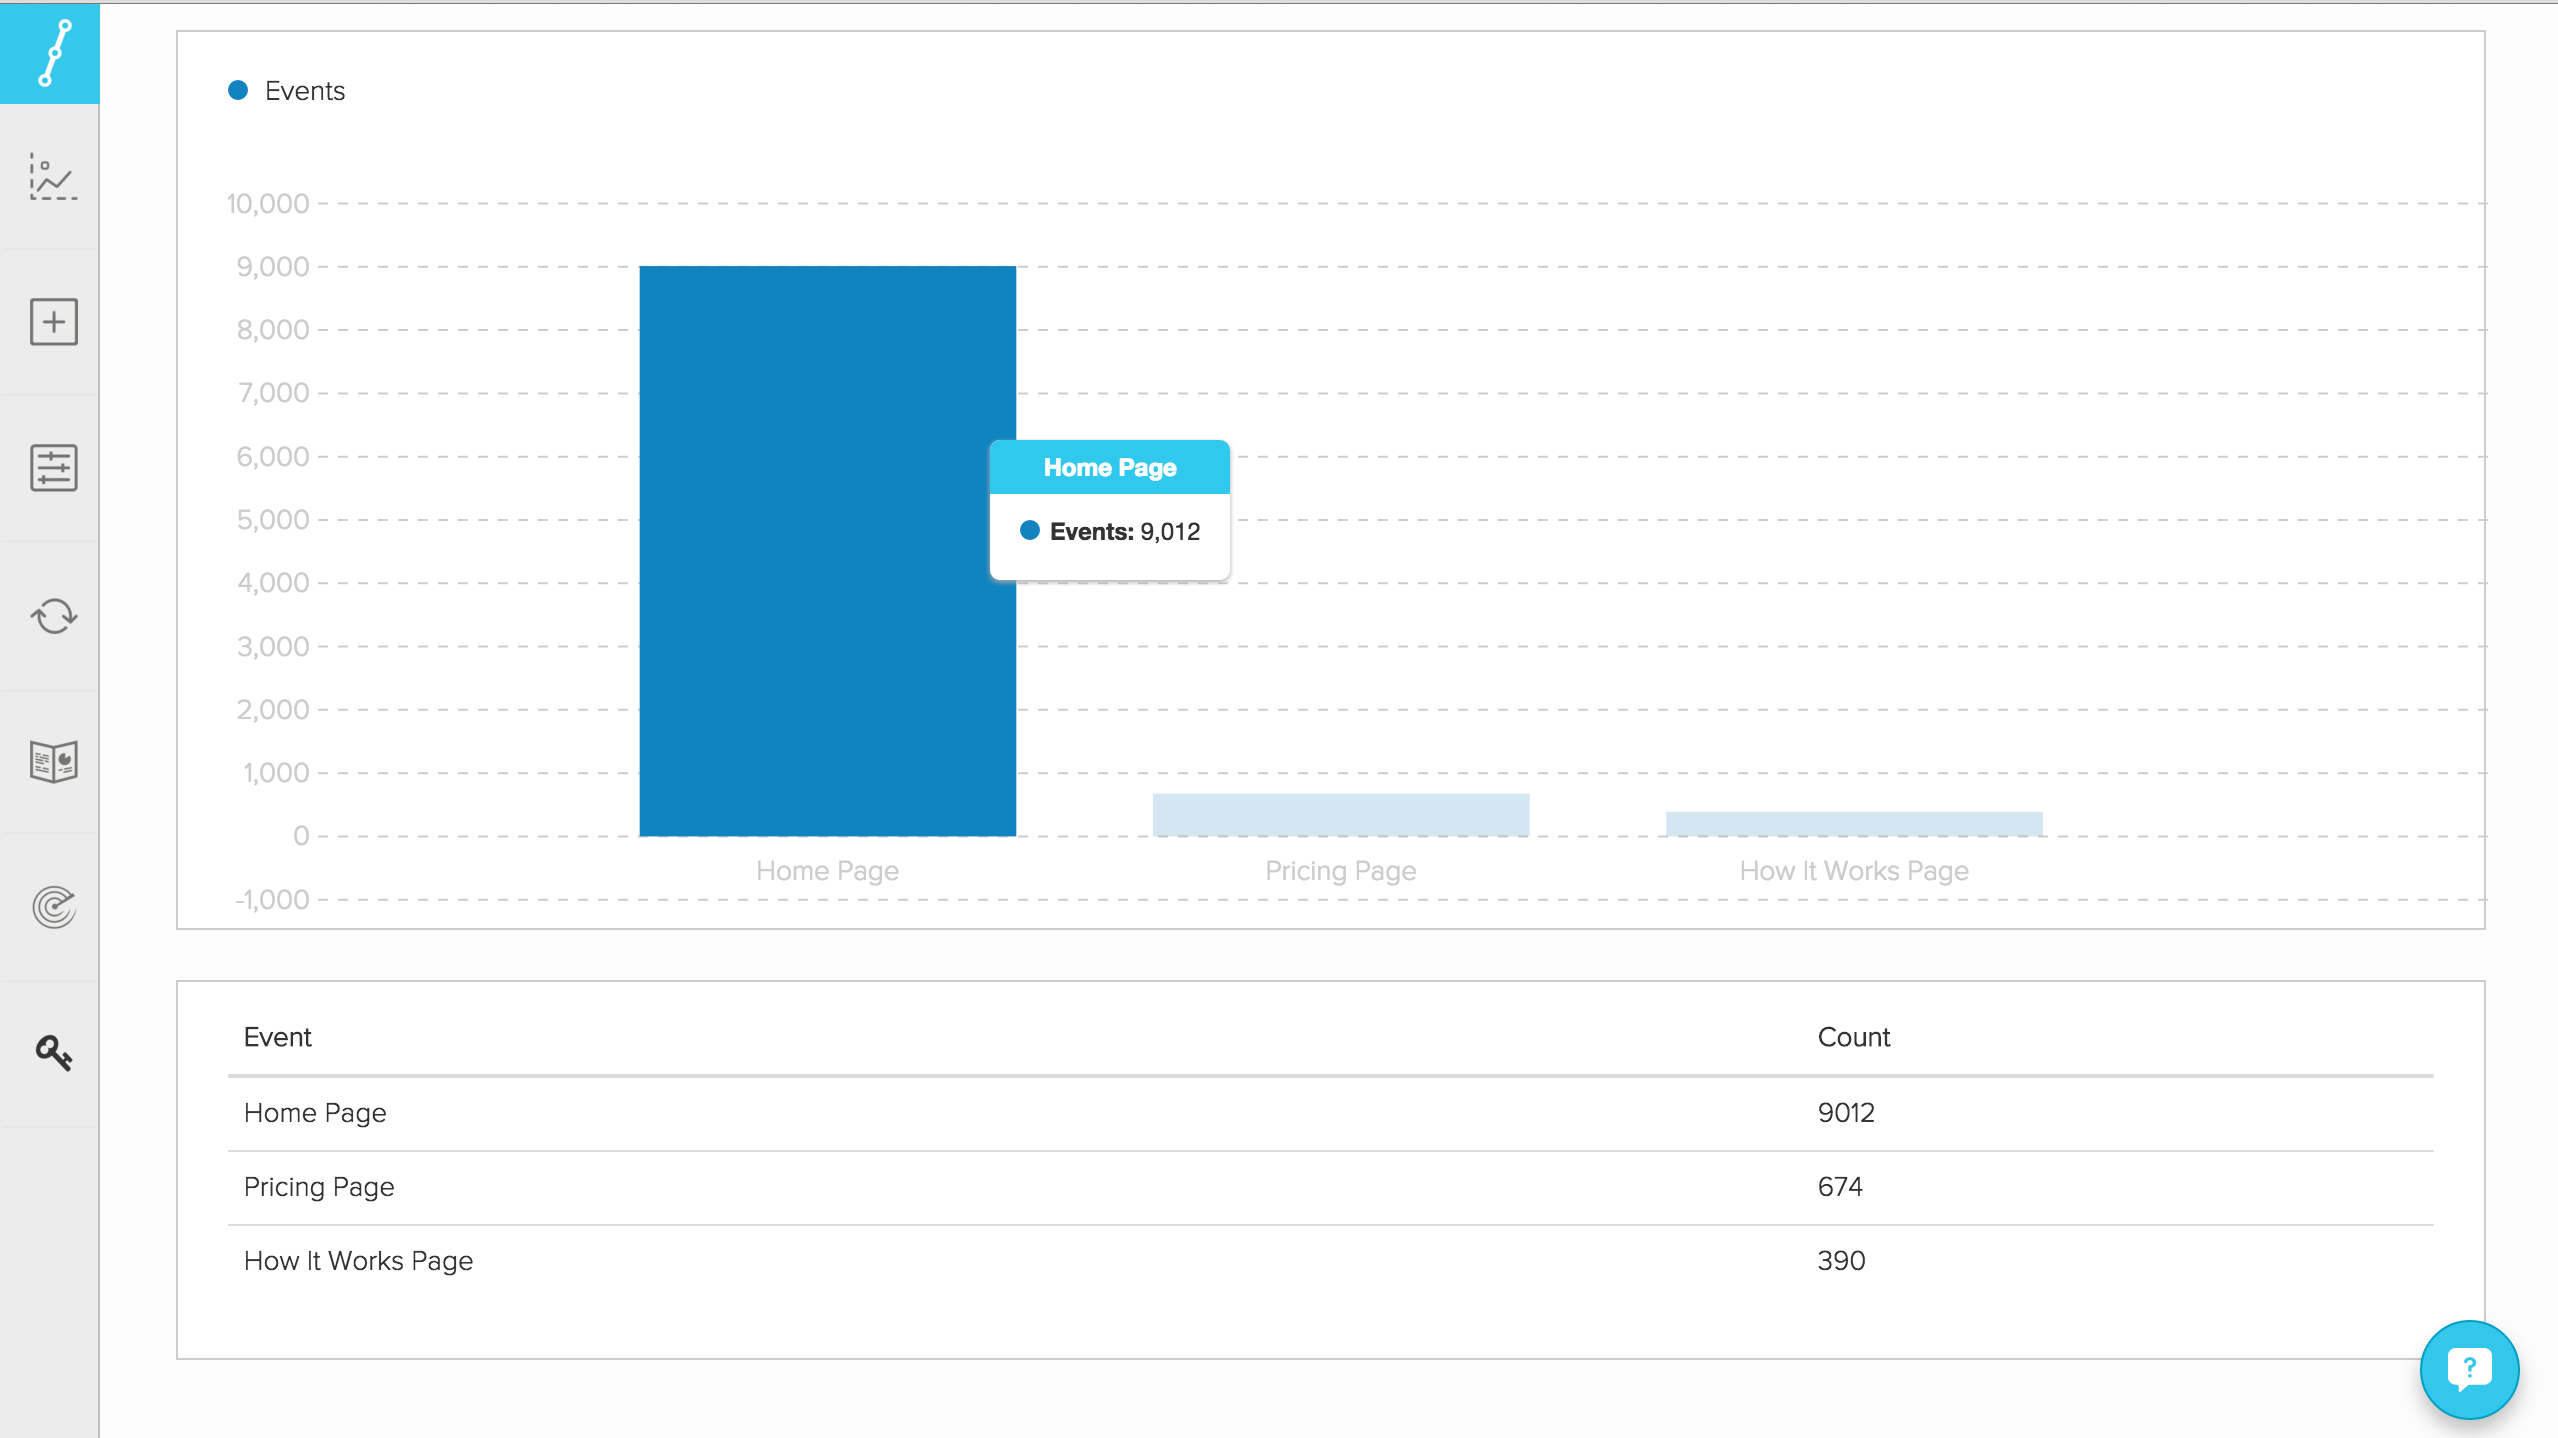Open the help chat bubble button
This screenshot has width=2558, height=1438.
2468,1368
